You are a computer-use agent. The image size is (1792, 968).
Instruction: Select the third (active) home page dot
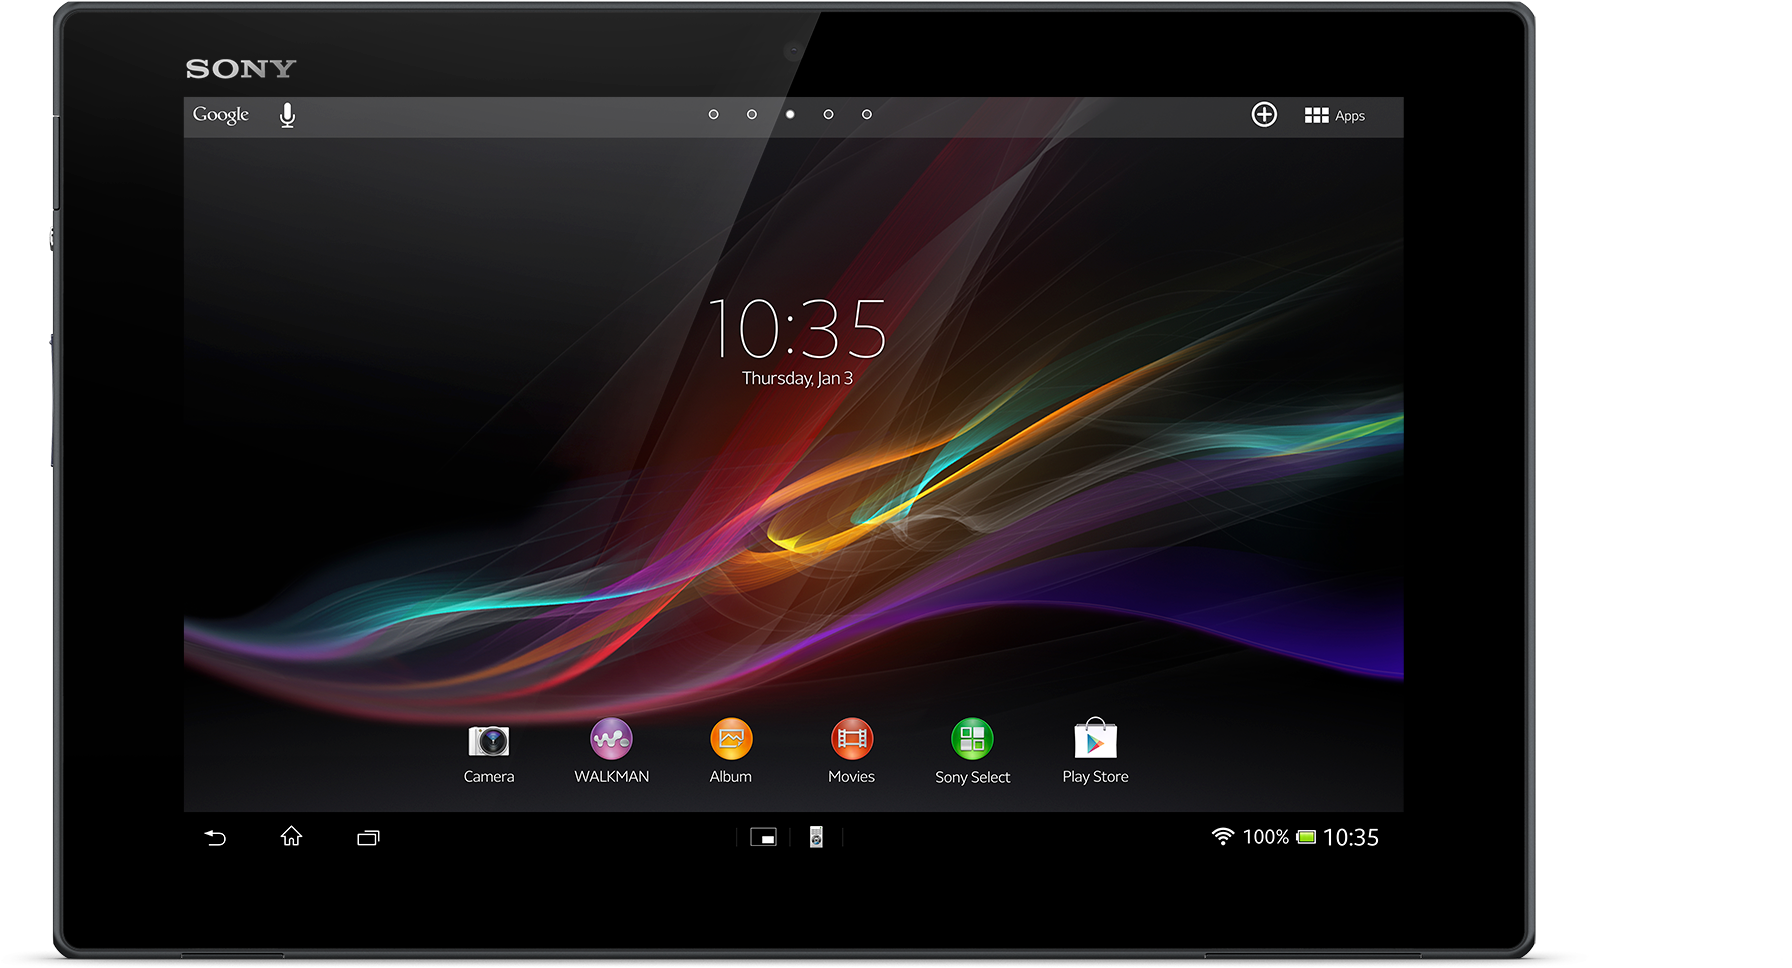tap(790, 115)
